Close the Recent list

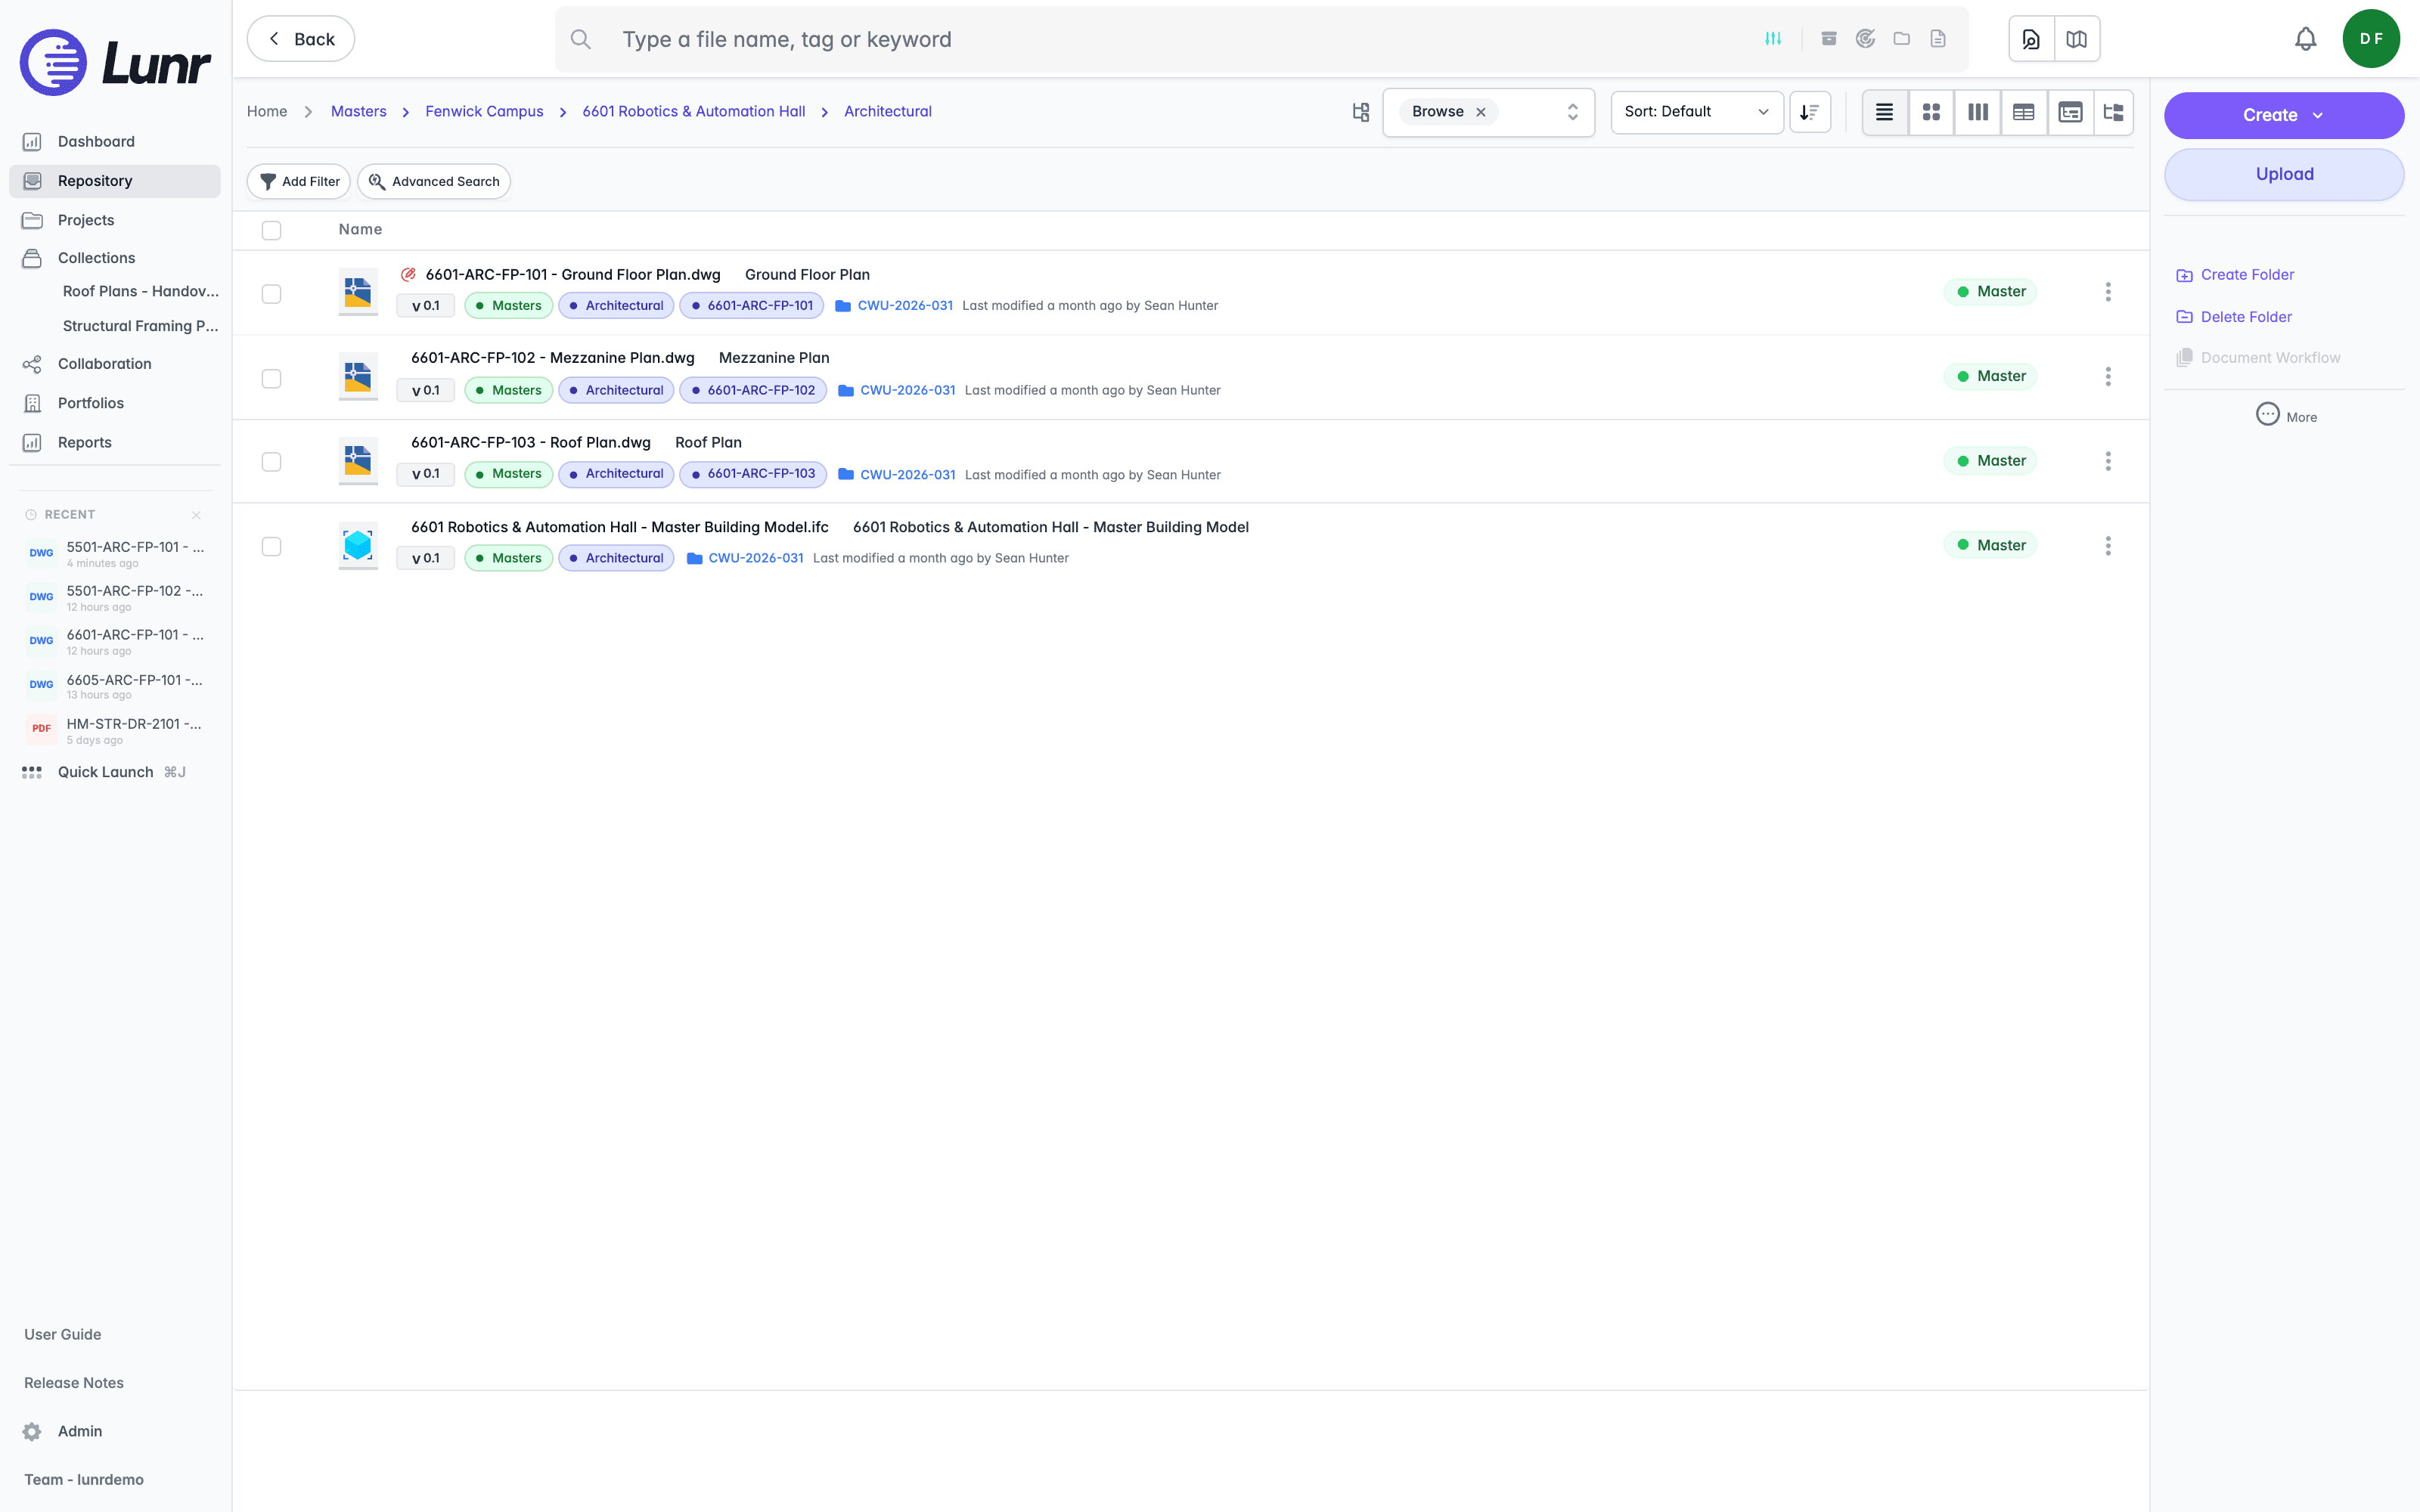[196, 515]
